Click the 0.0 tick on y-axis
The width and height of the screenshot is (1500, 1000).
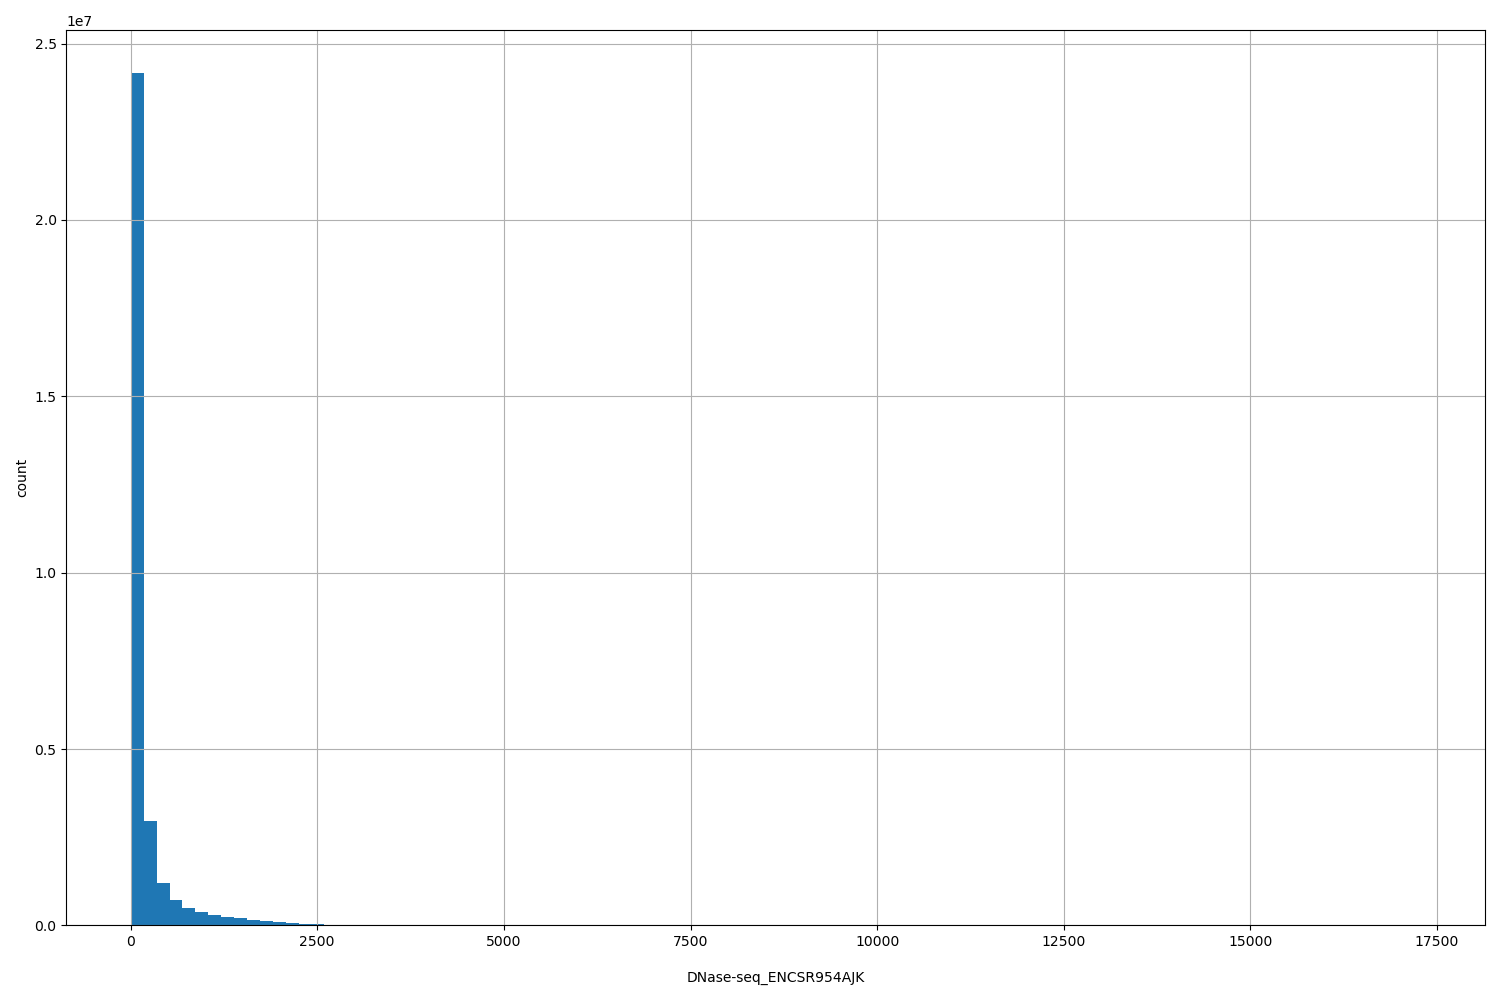click(x=47, y=925)
